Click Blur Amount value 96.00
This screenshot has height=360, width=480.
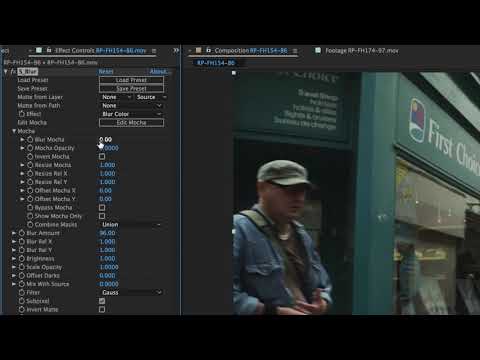(107, 233)
